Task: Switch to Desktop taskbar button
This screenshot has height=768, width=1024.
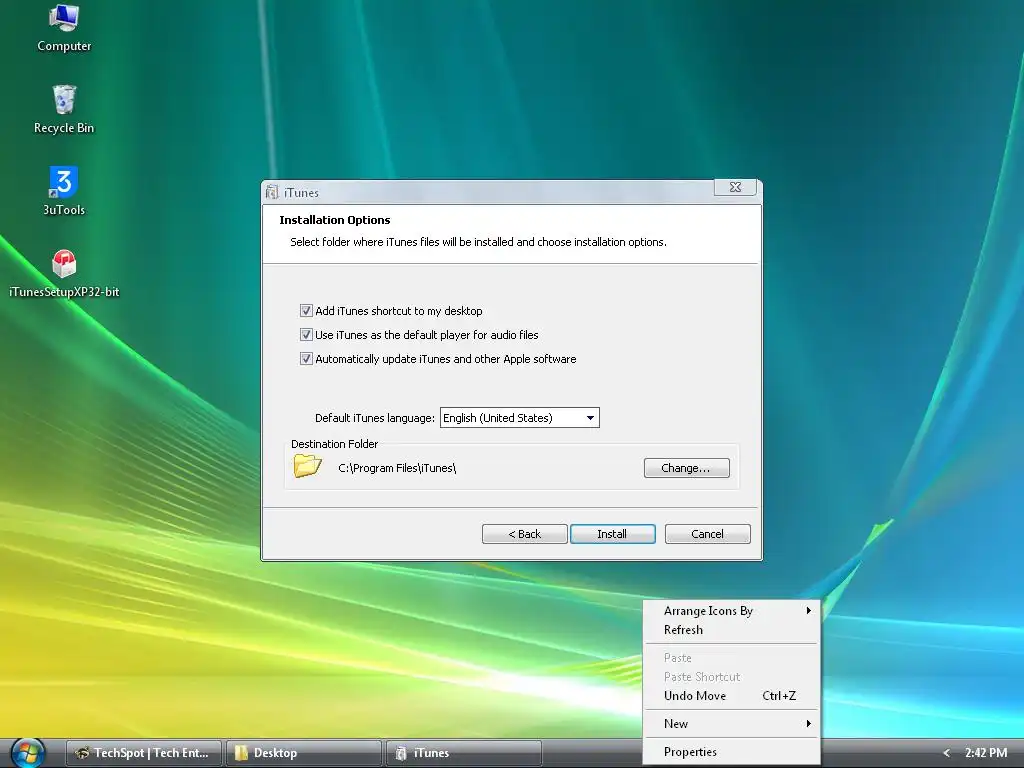Action: (304, 753)
